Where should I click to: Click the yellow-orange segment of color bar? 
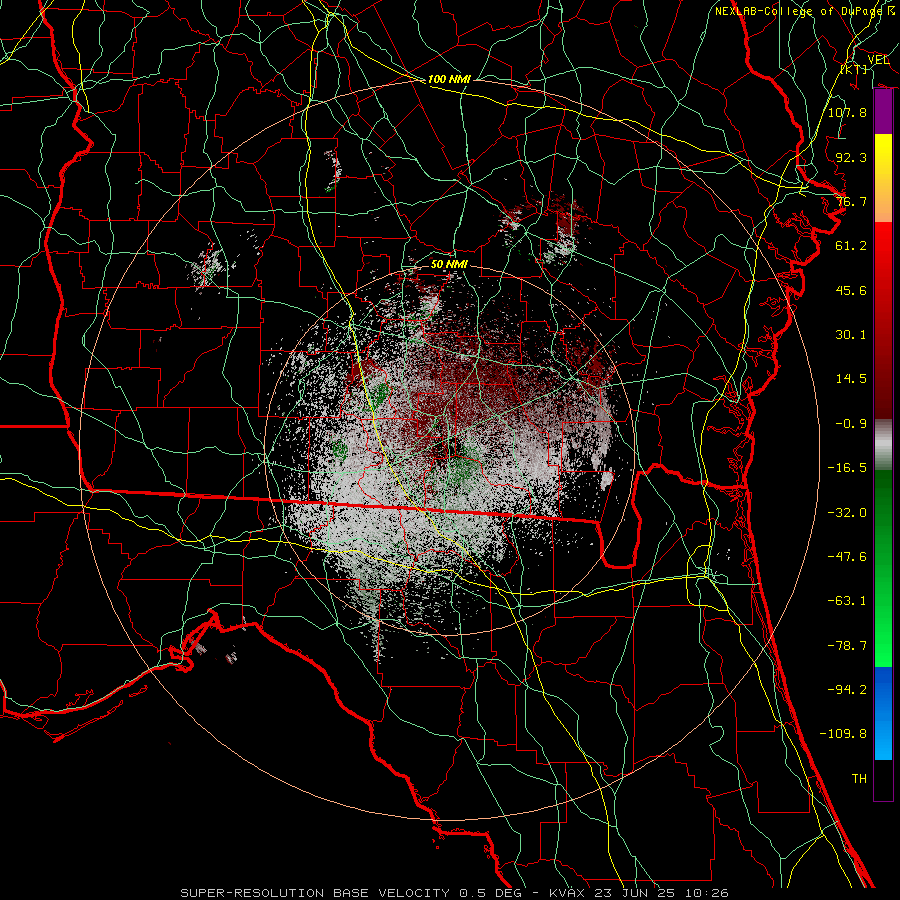coord(883,178)
